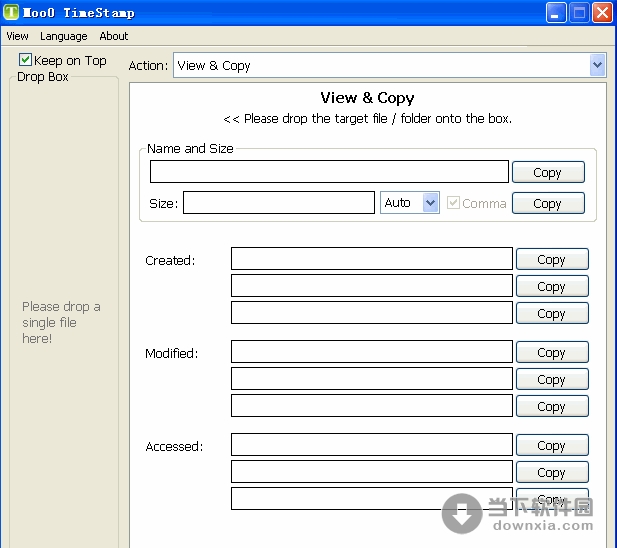Expand the Action dropdown
Screen dimensions: 617x548
(597, 65)
